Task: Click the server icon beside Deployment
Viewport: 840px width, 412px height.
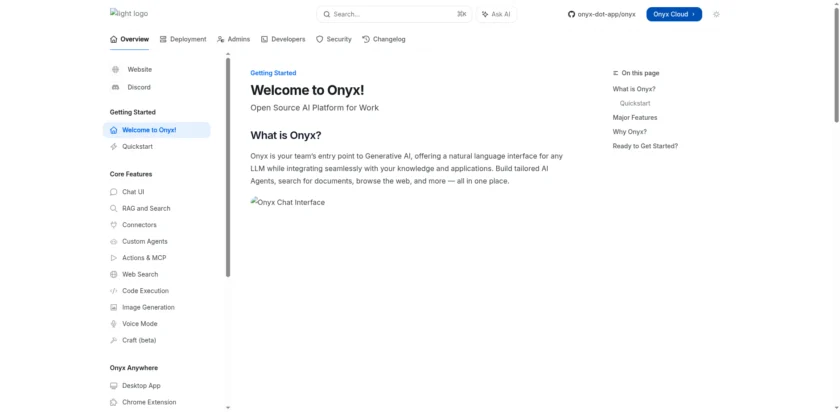Action: (163, 39)
